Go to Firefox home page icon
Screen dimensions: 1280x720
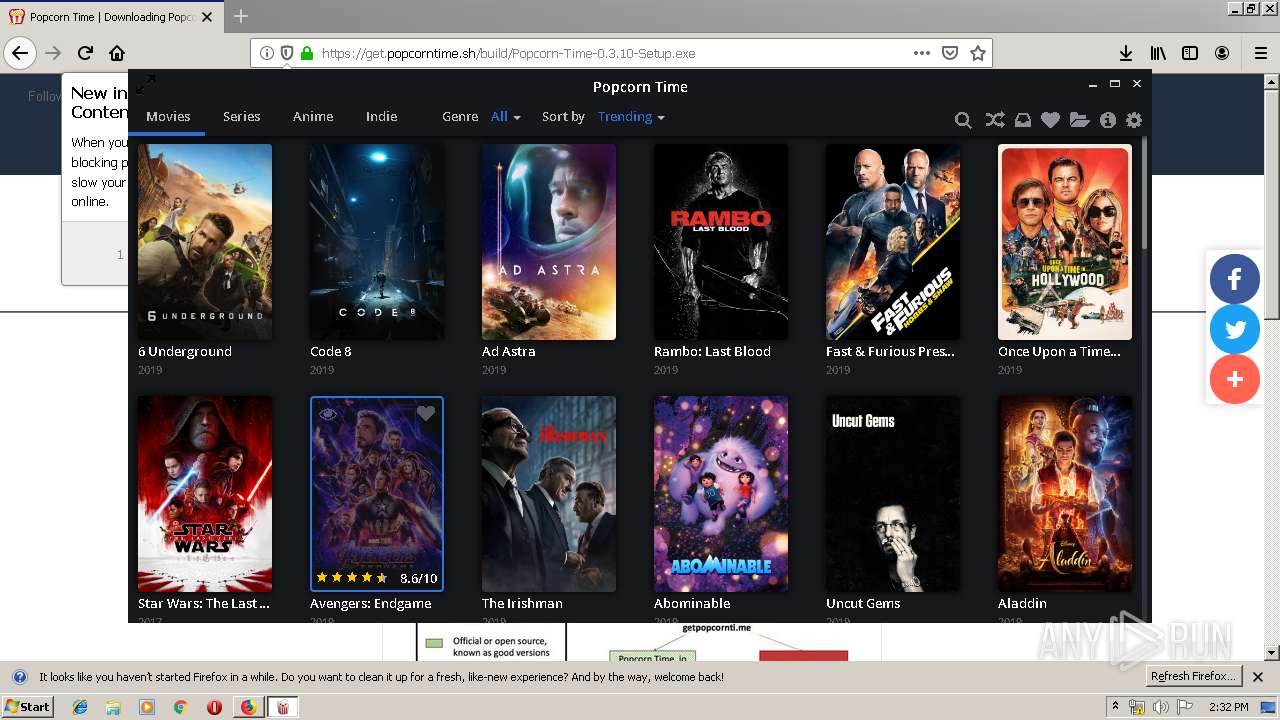tap(117, 53)
